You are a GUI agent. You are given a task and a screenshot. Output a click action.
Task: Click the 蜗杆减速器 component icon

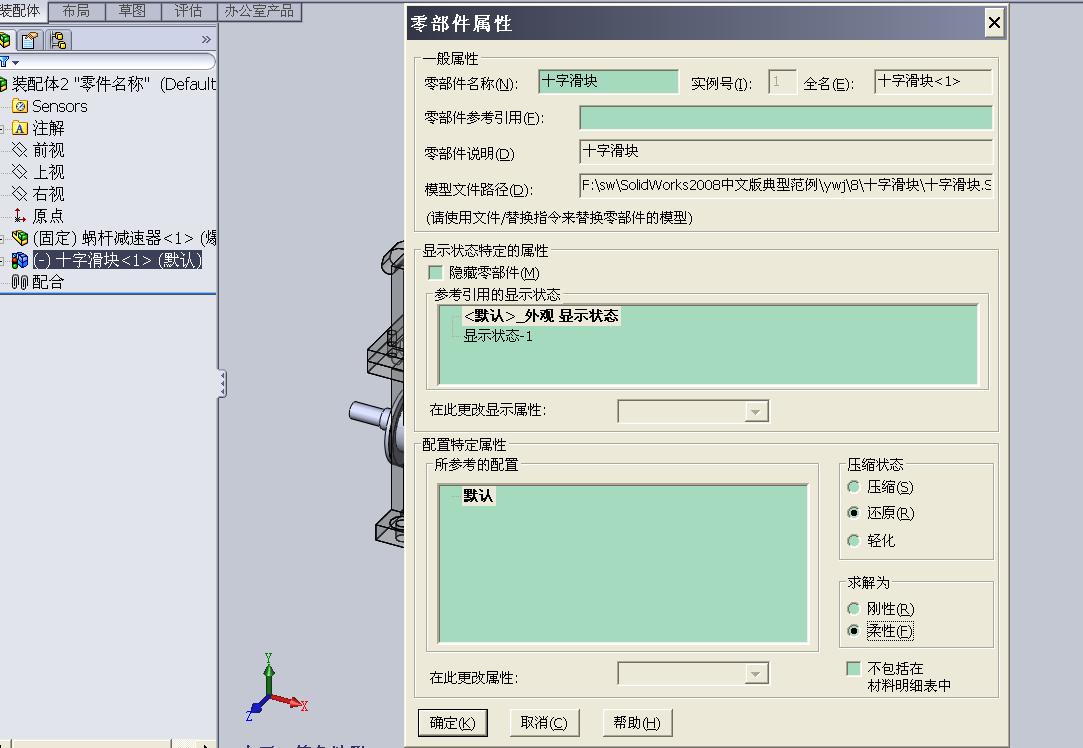(x=20, y=238)
